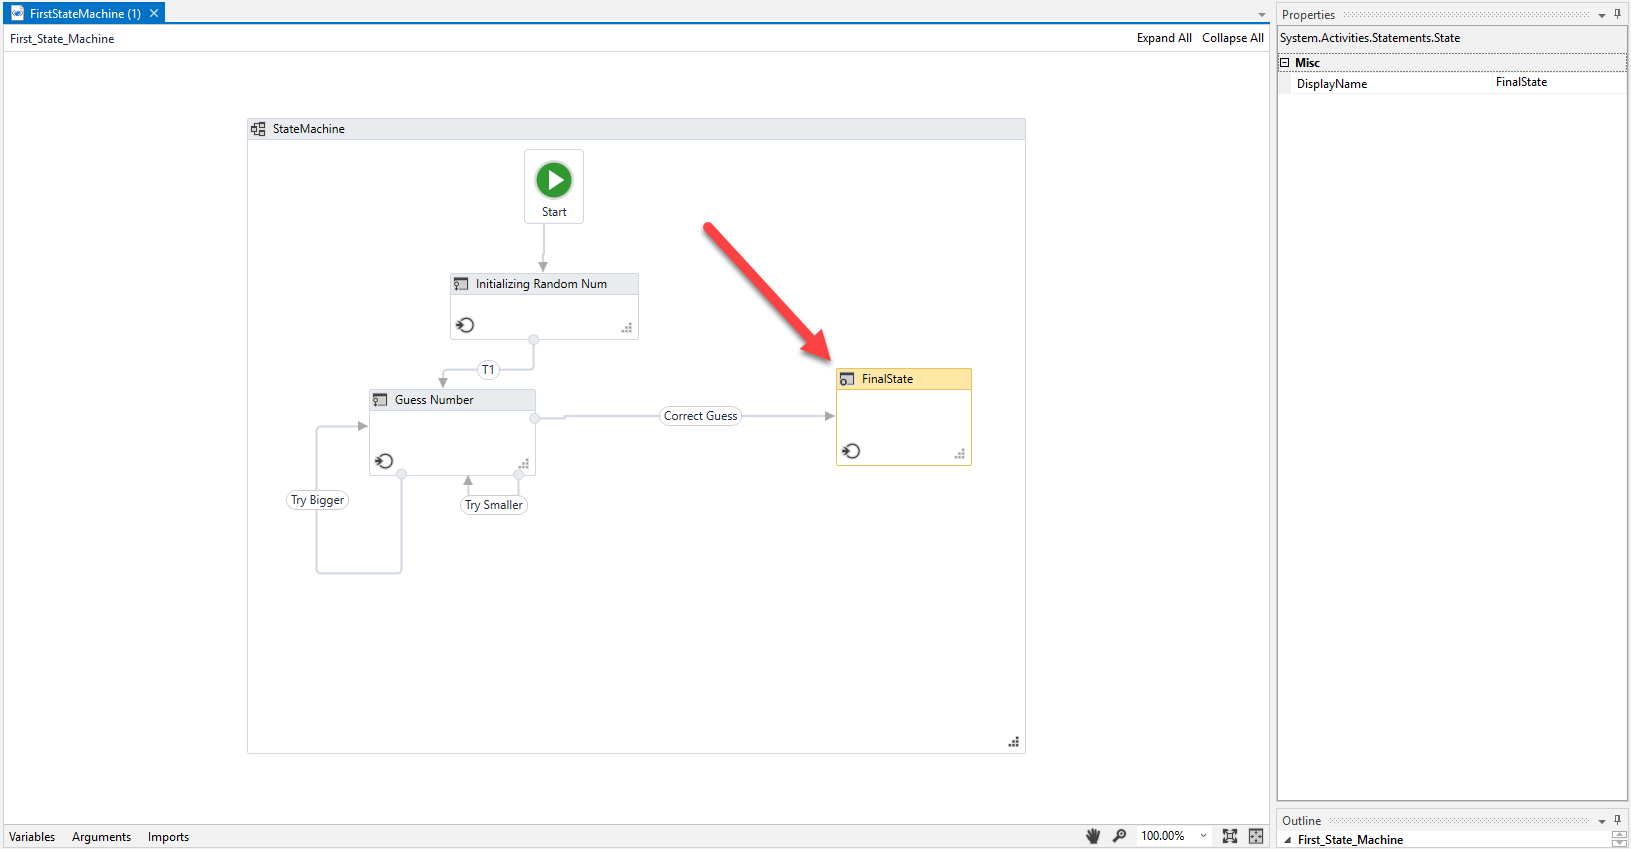Close the FirstStateMachine tab

click(x=154, y=13)
